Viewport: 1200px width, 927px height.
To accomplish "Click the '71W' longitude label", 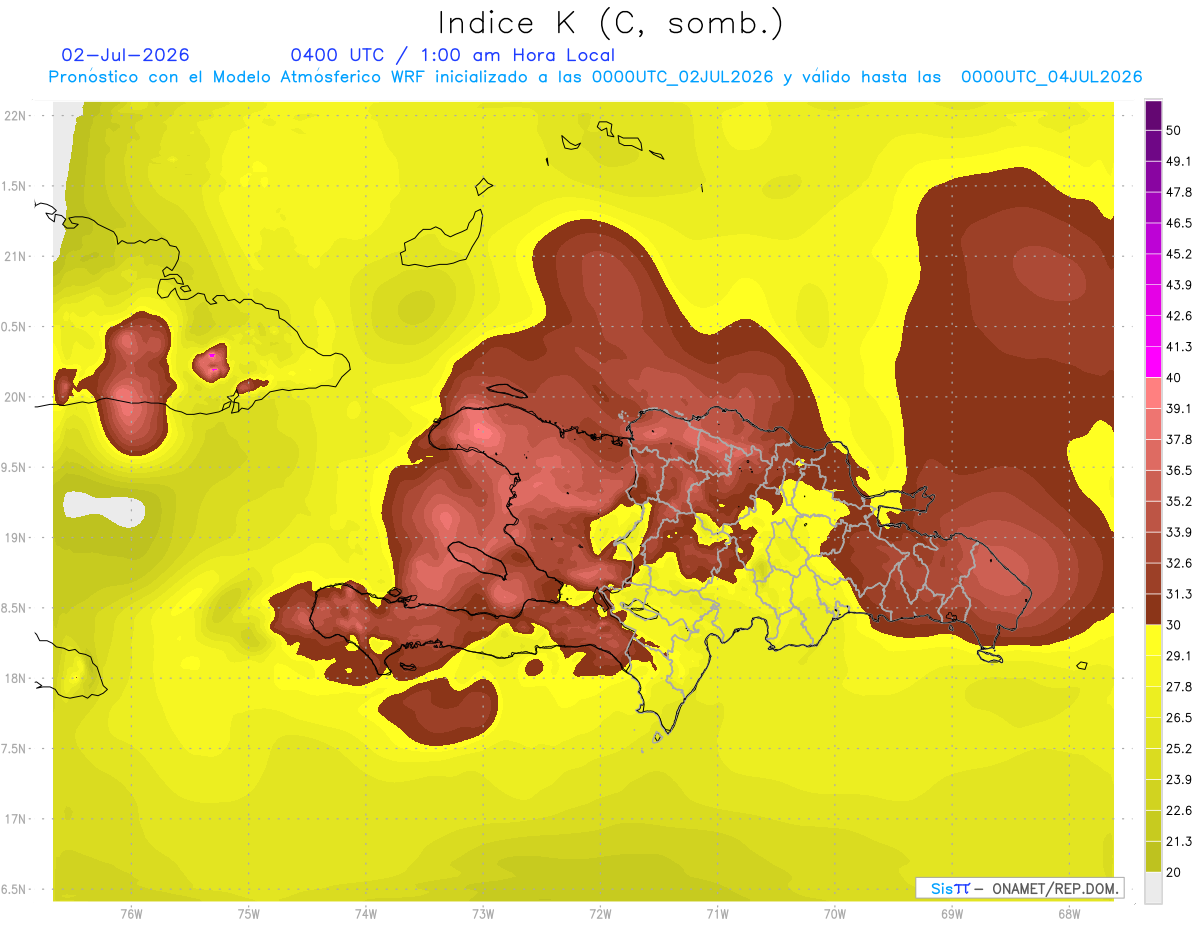I will coord(717,914).
